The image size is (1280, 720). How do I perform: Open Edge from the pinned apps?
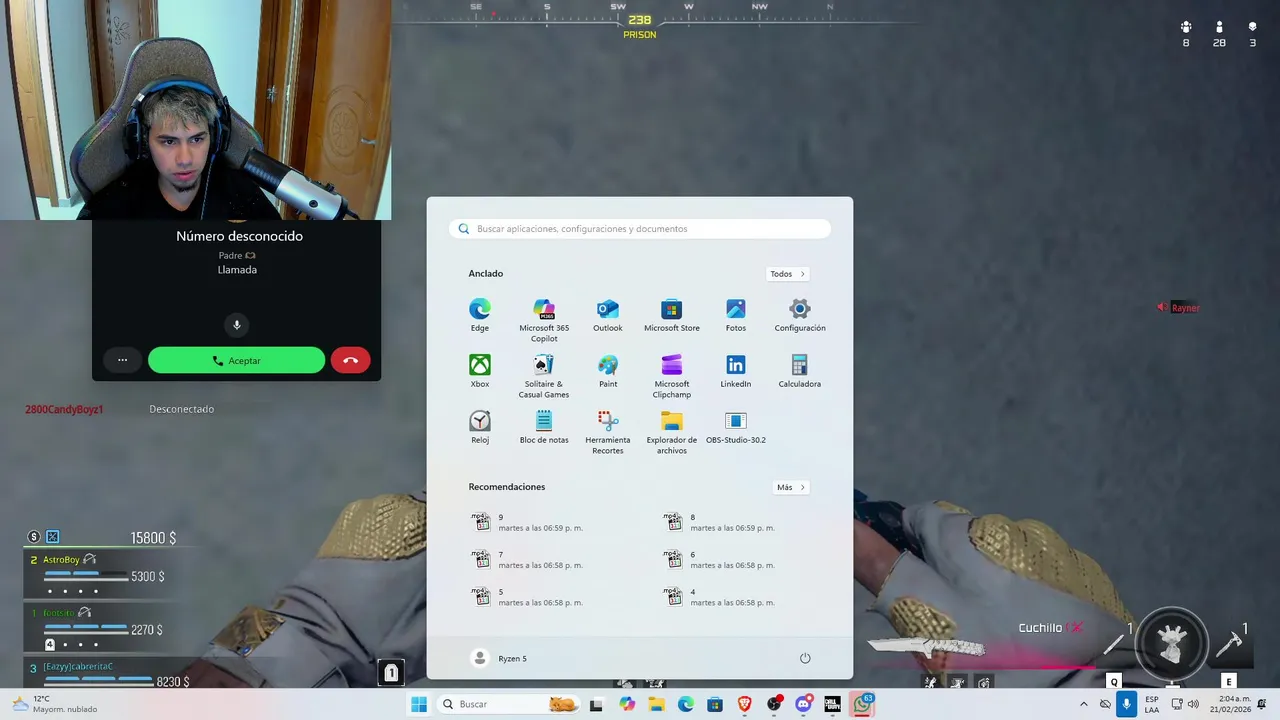click(480, 315)
